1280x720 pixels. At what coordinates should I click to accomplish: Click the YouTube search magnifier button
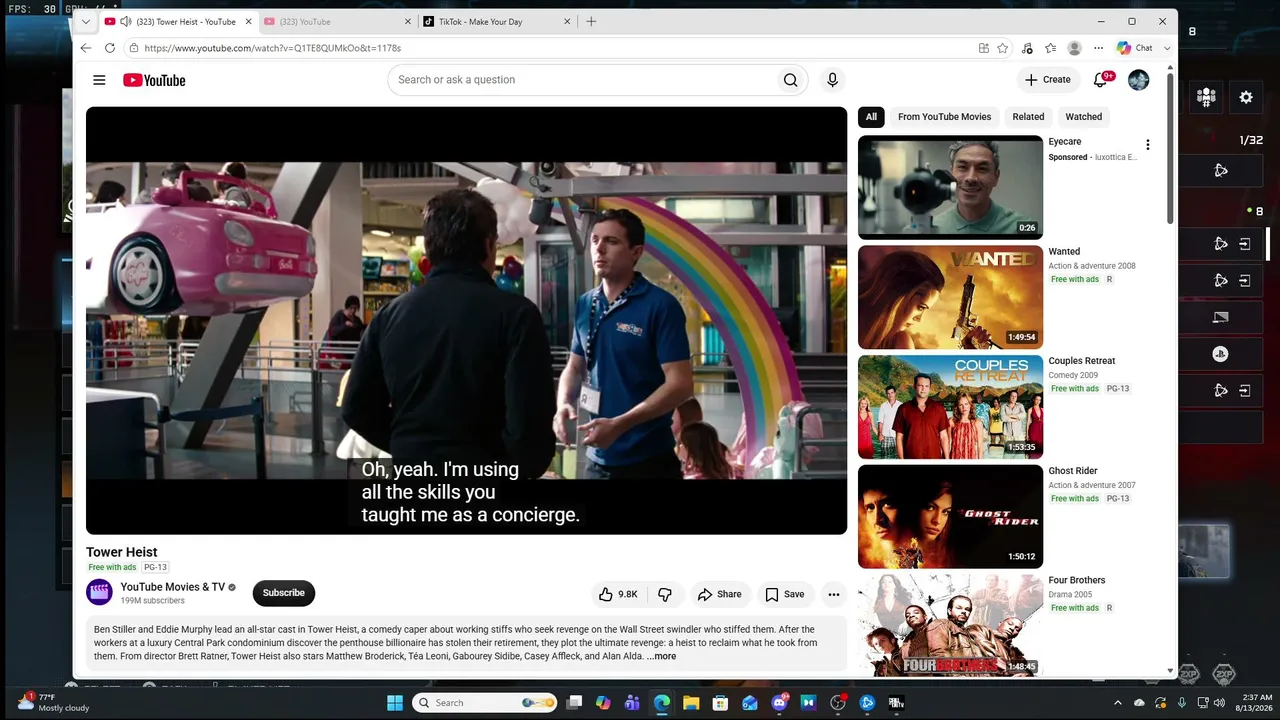tap(790, 80)
